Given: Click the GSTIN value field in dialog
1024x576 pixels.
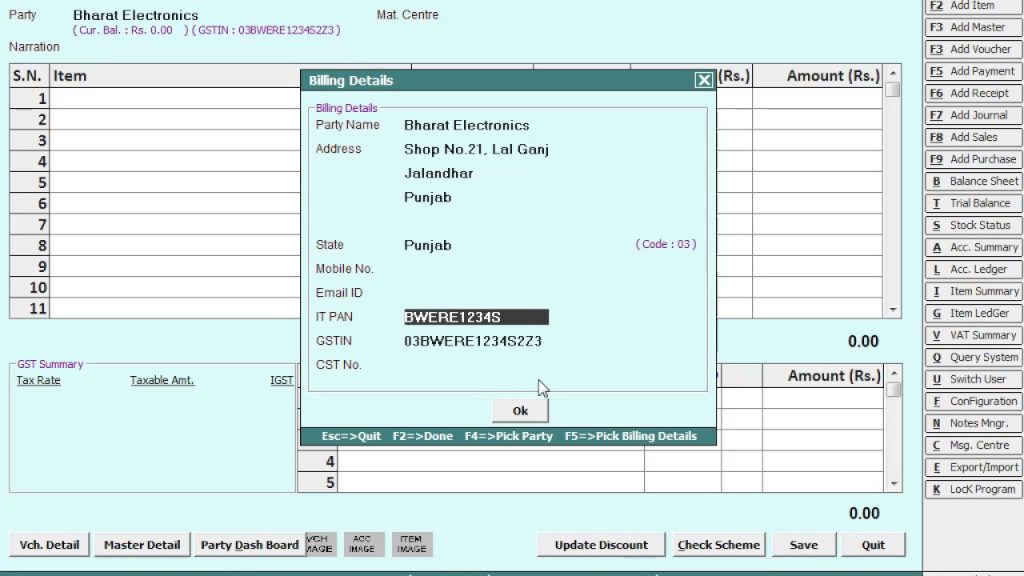Looking at the screenshot, I should 473,341.
